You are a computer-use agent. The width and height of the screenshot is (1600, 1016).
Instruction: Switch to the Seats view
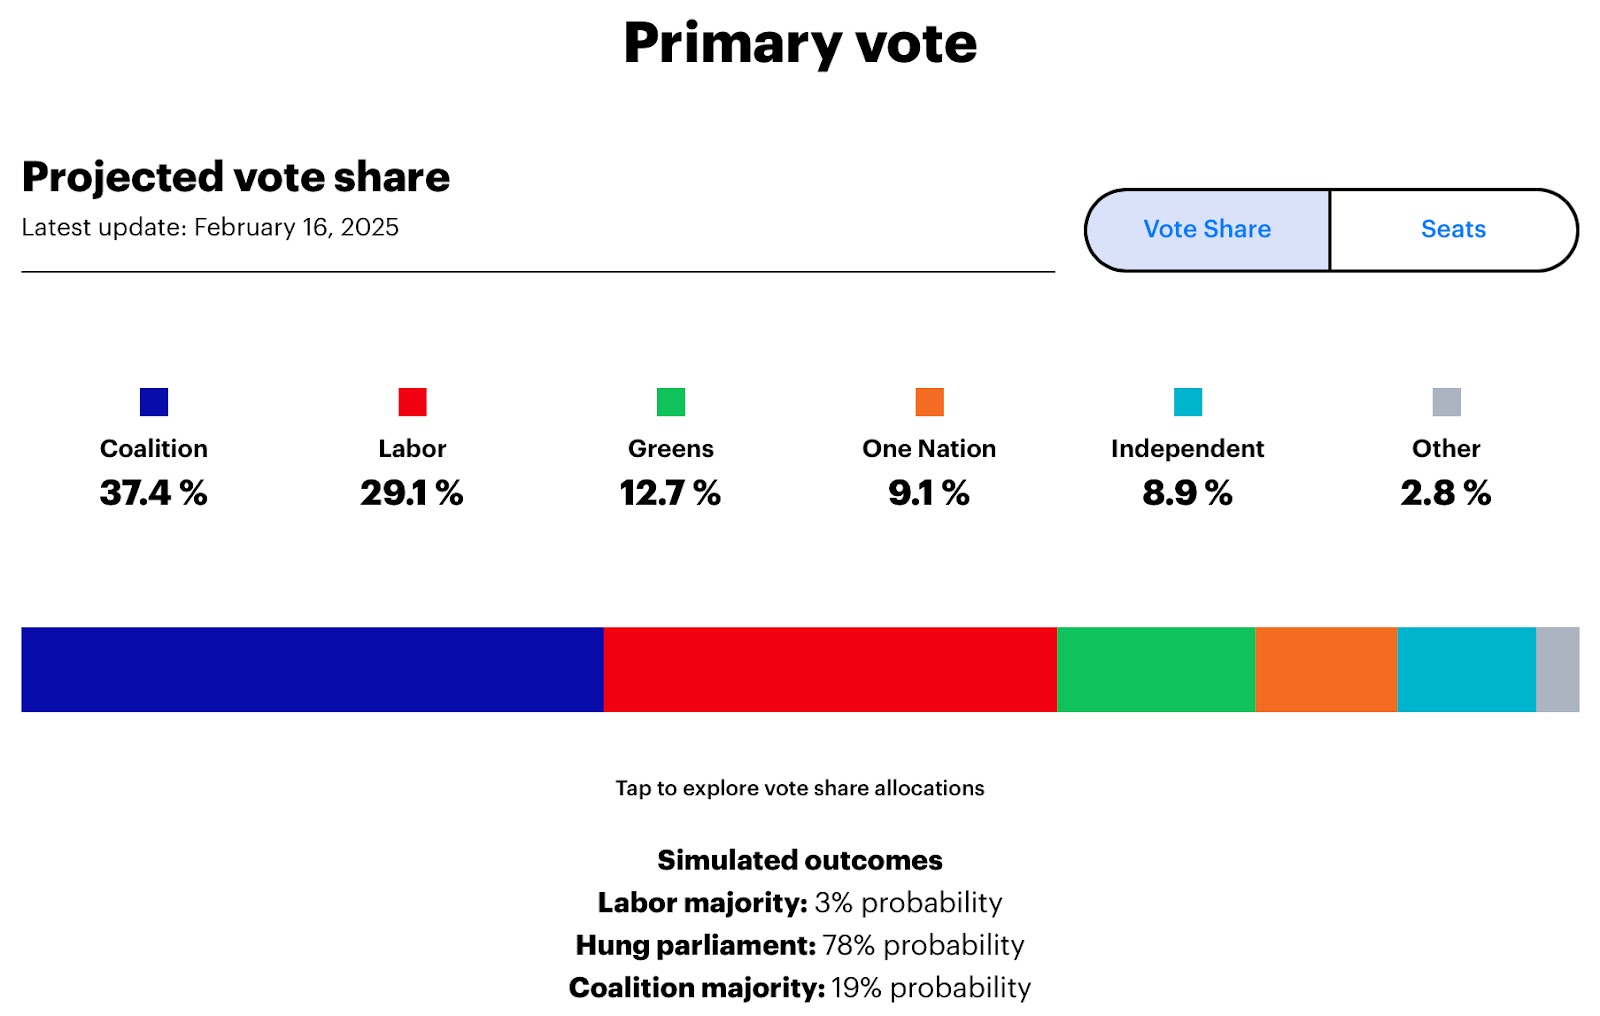pos(1453,230)
